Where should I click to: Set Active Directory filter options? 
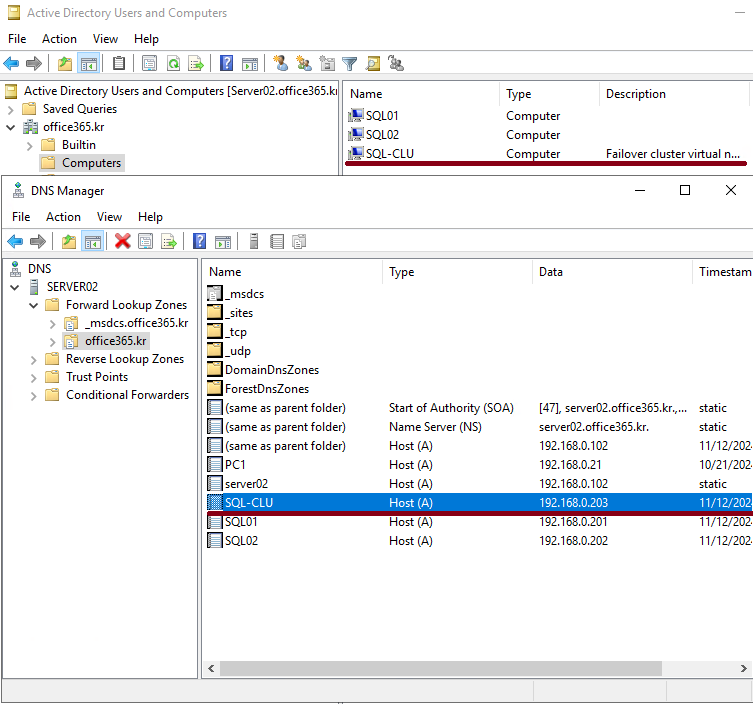click(350, 63)
